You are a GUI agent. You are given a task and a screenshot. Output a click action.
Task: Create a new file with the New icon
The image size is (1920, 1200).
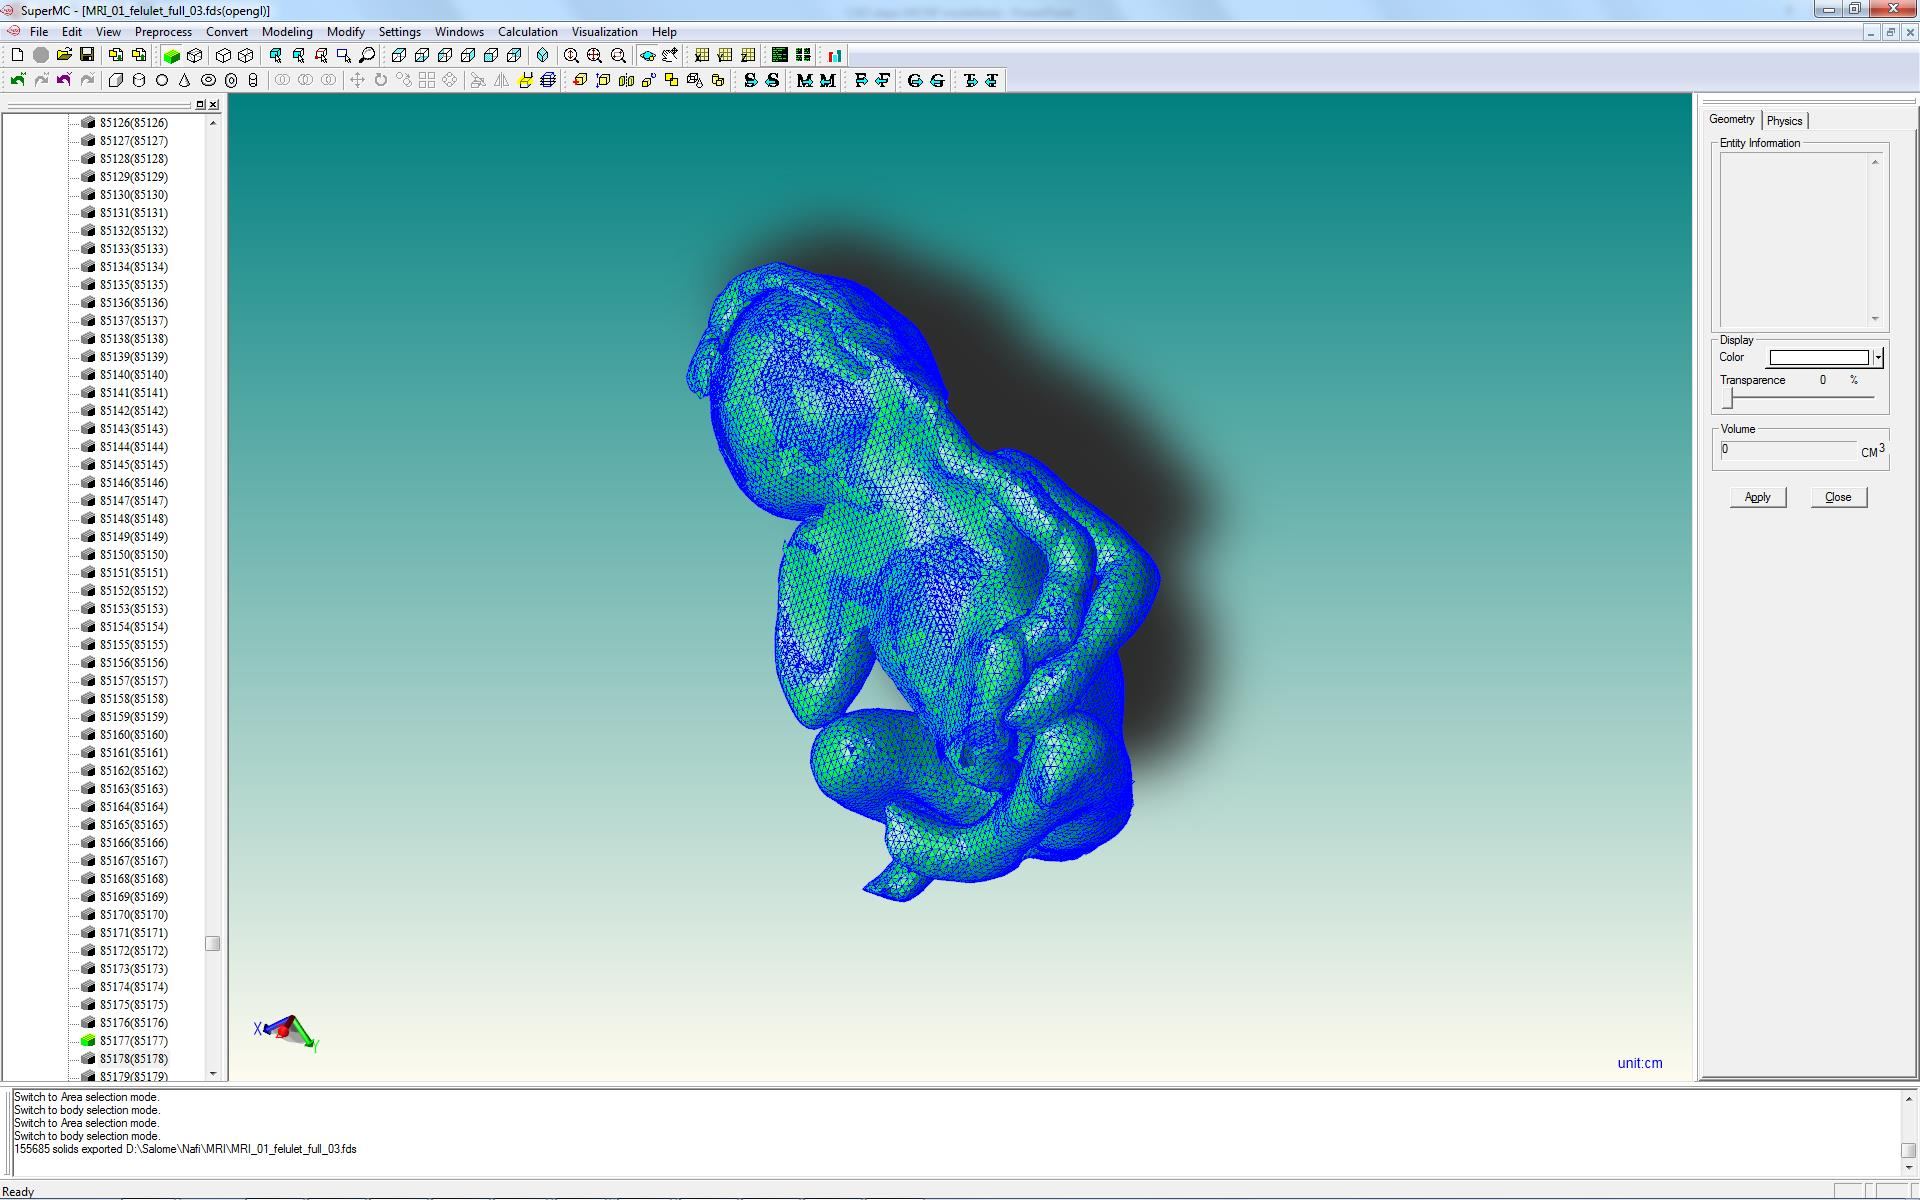[17, 55]
